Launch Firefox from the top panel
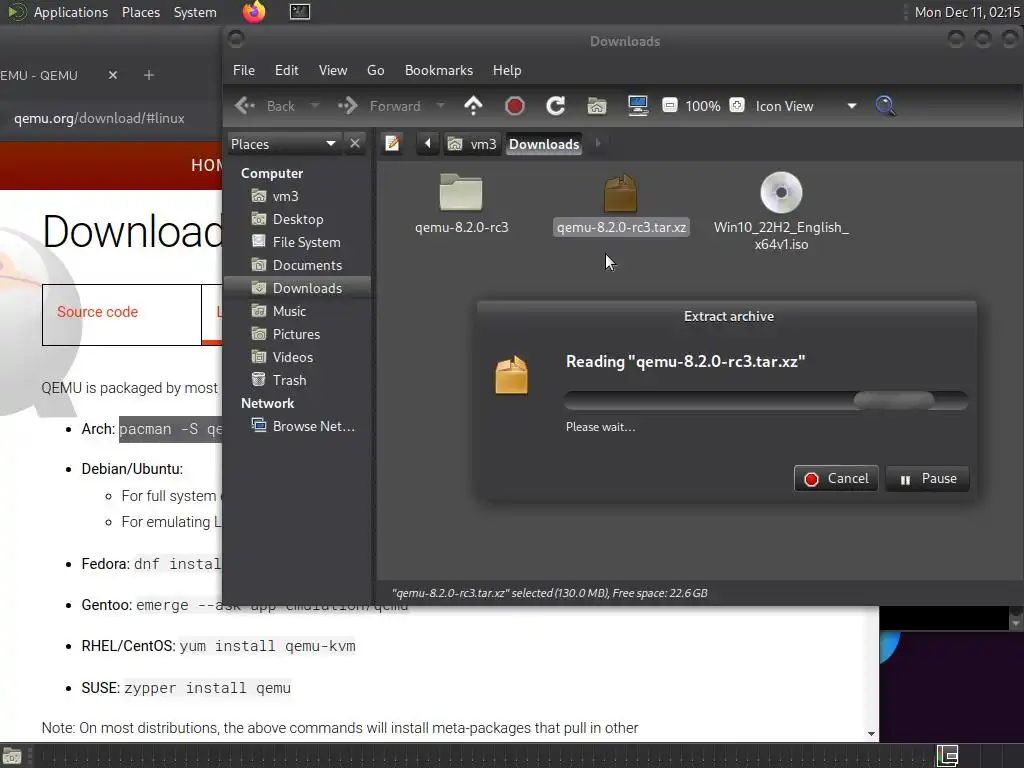Screen dimensions: 1024x768 click(x=254, y=12)
